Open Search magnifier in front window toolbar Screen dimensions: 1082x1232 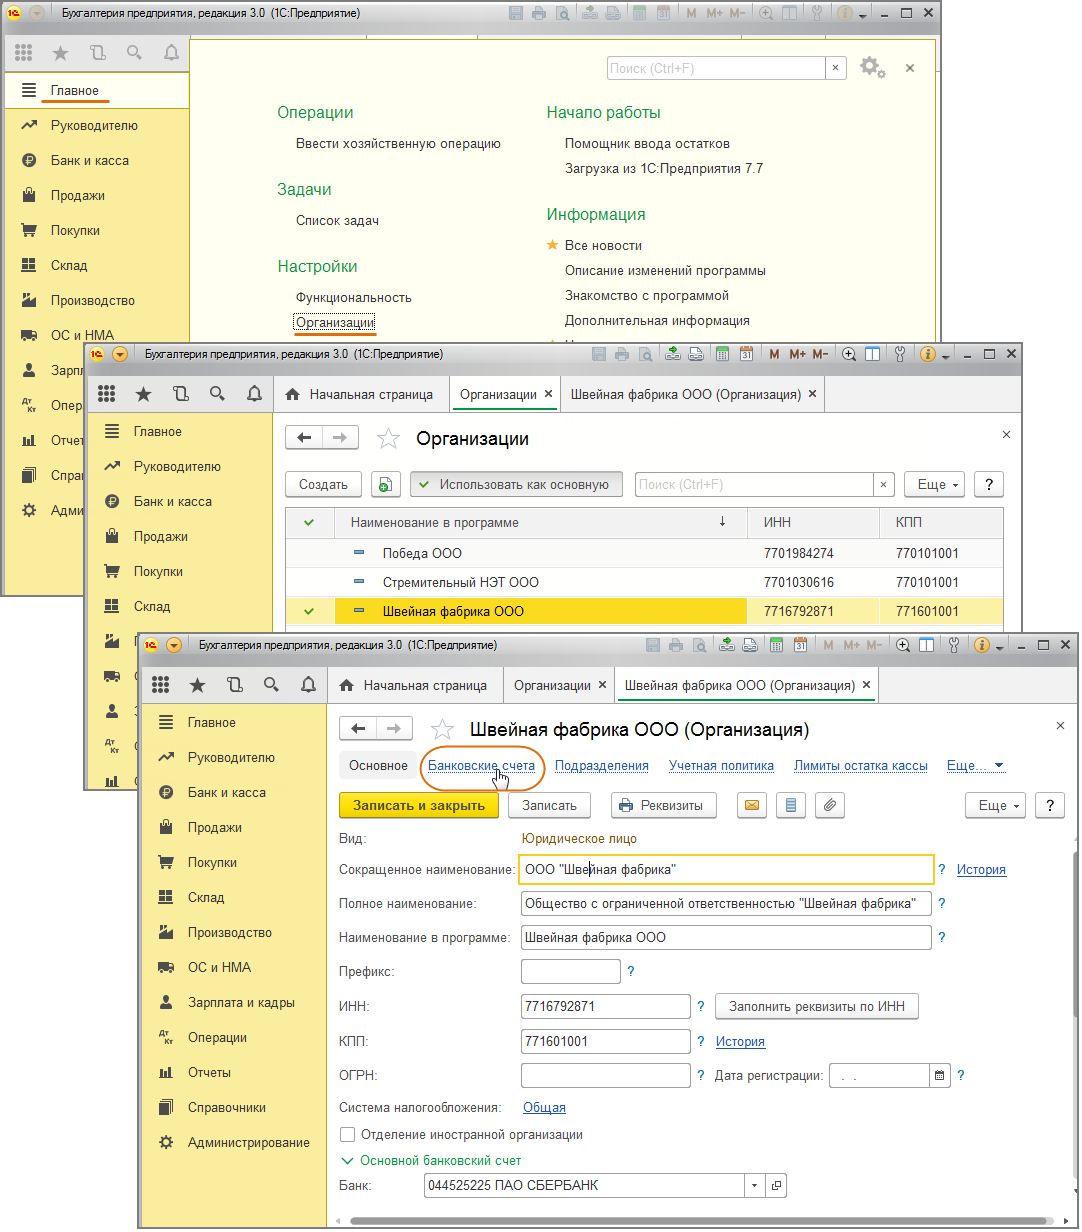pos(271,685)
